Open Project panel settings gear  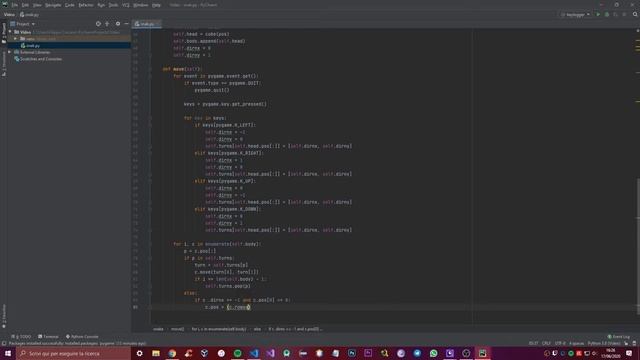coord(118,24)
